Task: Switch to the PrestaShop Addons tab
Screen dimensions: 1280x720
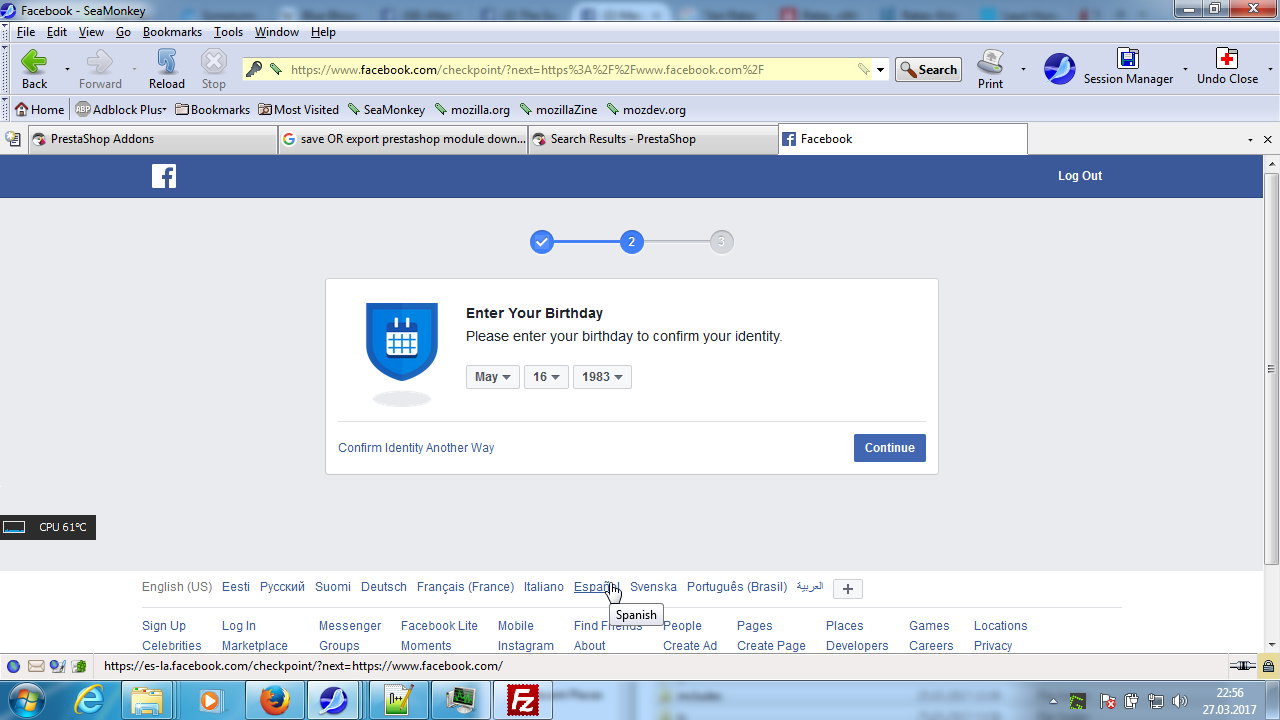Action: coord(153,139)
